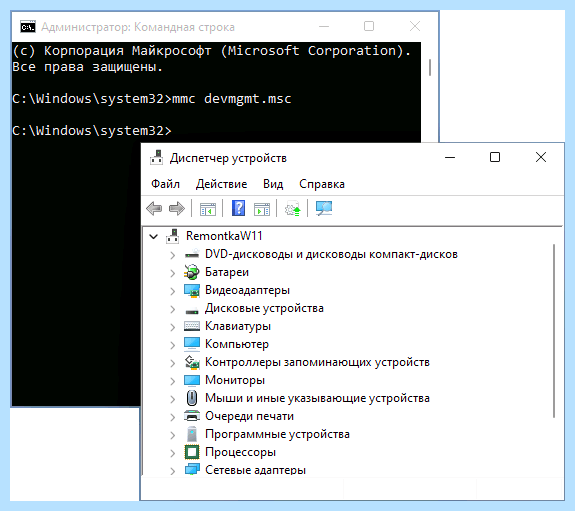Expand the Очереди печати category
The width and height of the screenshot is (575, 511).
click(x=172, y=417)
